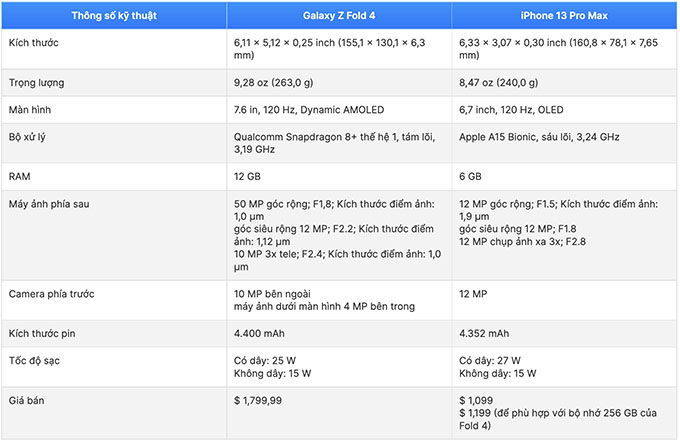This screenshot has height=442, width=680.
Task: Click '10 MP 3x tele; F2.4' camera text
Action: (278, 254)
